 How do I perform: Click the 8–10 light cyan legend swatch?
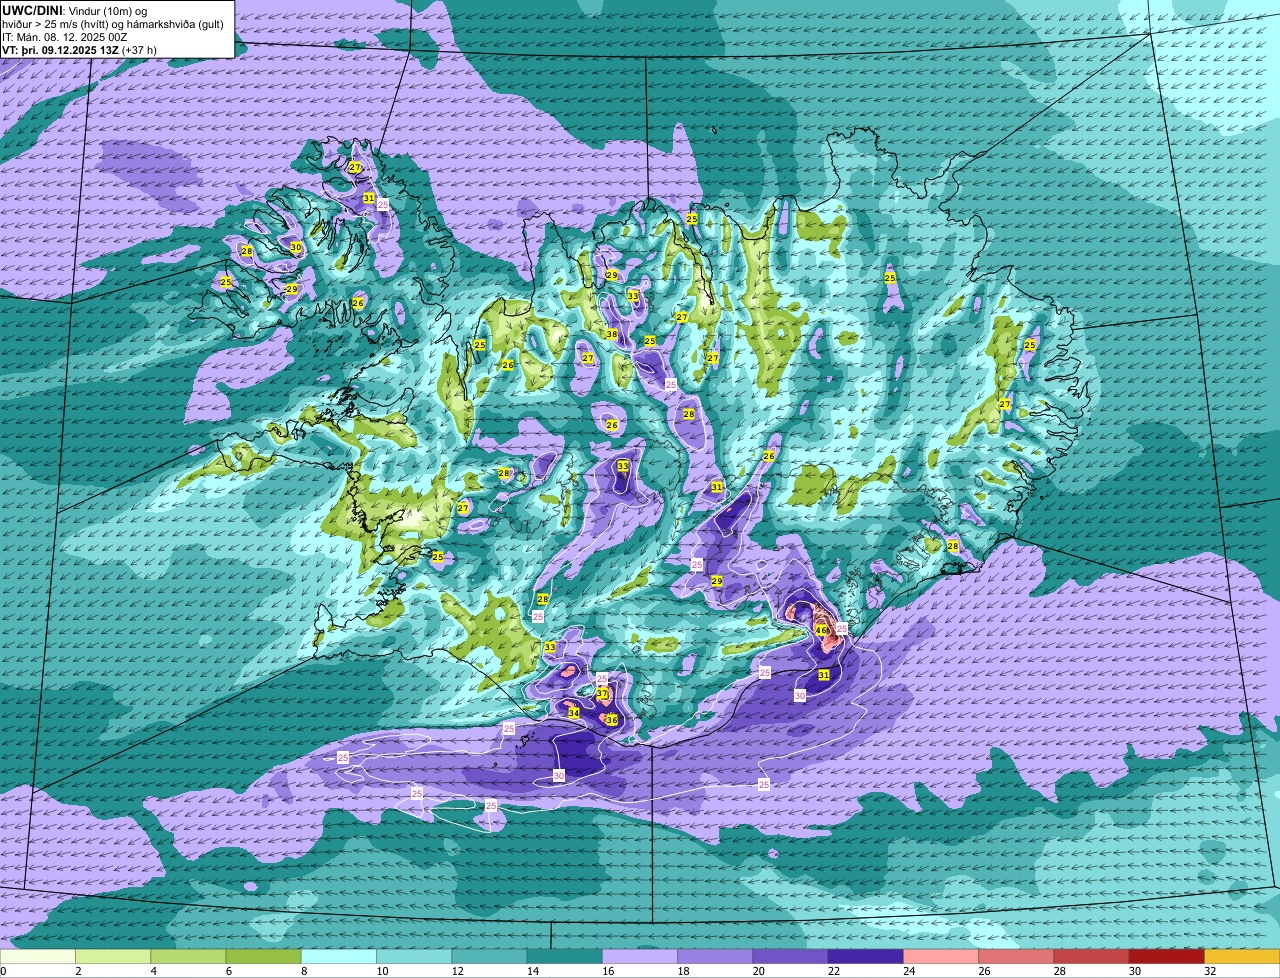(x=339, y=957)
